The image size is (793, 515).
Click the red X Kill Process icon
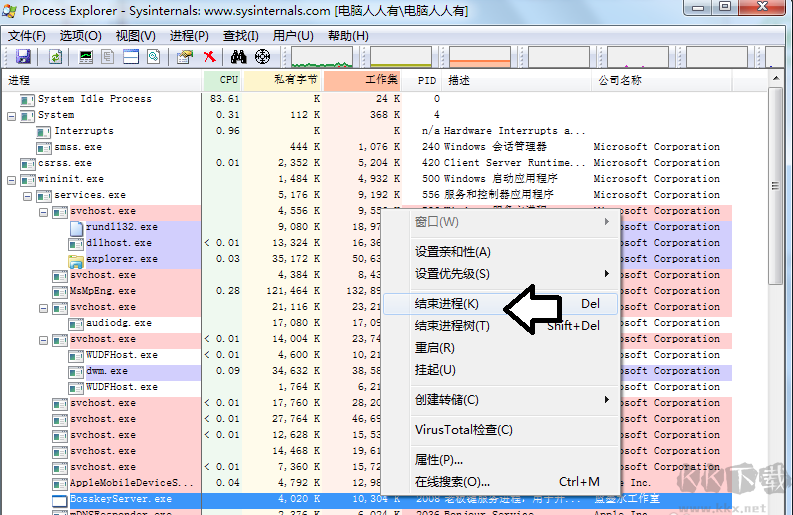pyautogui.click(x=210, y=57)
